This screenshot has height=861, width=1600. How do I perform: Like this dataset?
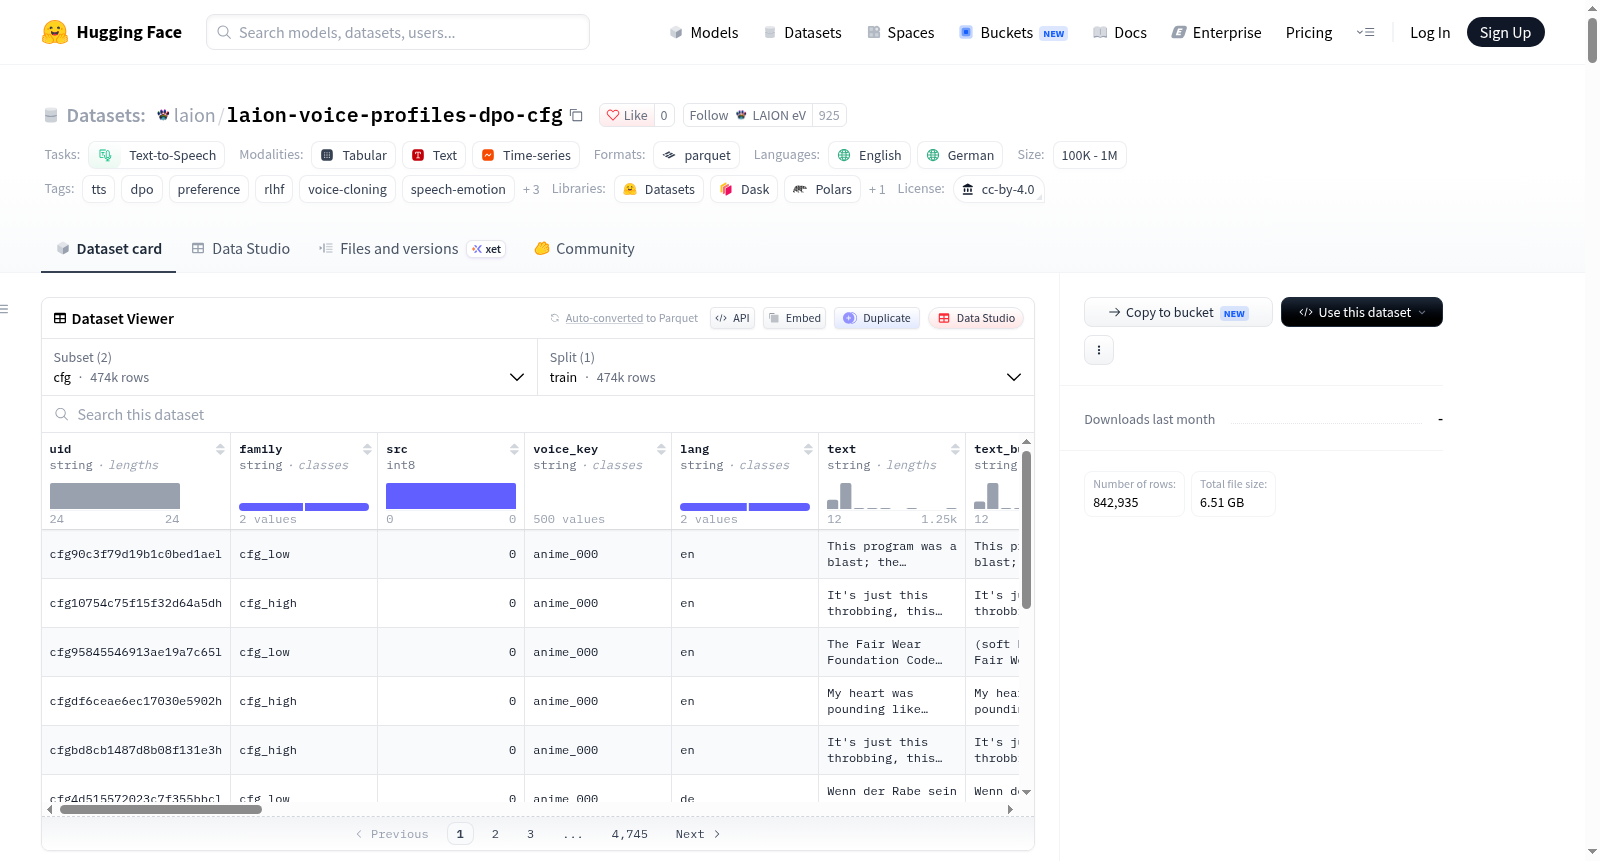pos(626,115)
